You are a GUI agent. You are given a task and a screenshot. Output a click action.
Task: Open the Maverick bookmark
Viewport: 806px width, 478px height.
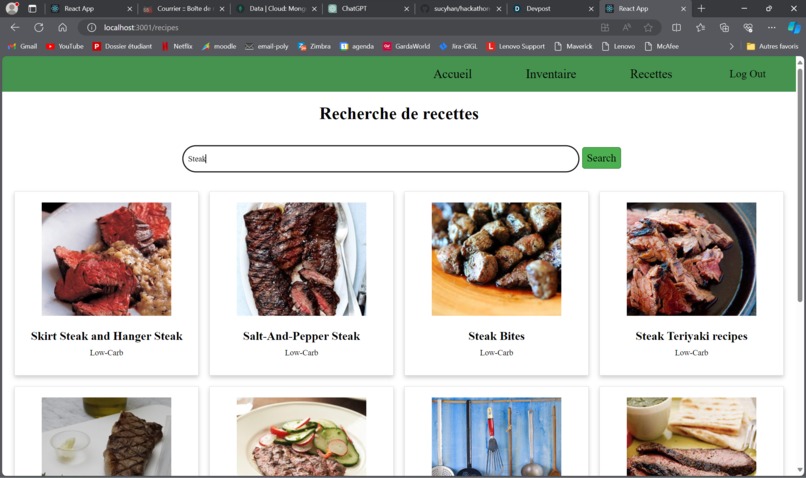[573, 46]
